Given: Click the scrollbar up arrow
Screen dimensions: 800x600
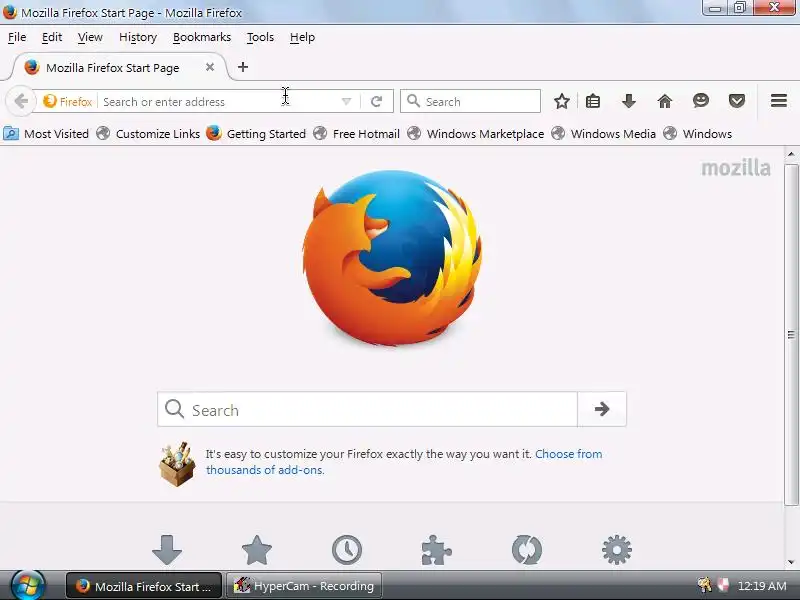Looking at the screenshot, I should (791, 154).
